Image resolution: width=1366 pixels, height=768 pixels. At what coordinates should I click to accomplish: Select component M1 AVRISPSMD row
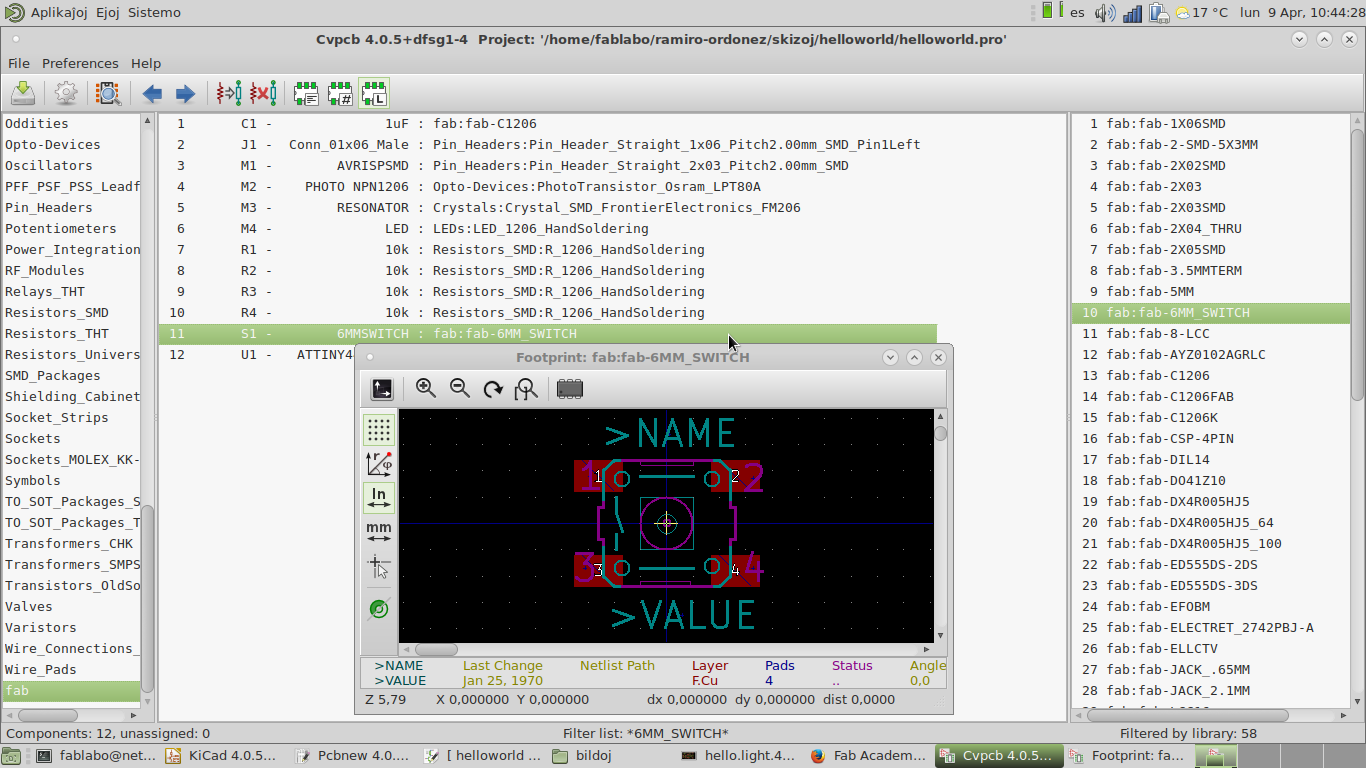(x=548, y=165)
